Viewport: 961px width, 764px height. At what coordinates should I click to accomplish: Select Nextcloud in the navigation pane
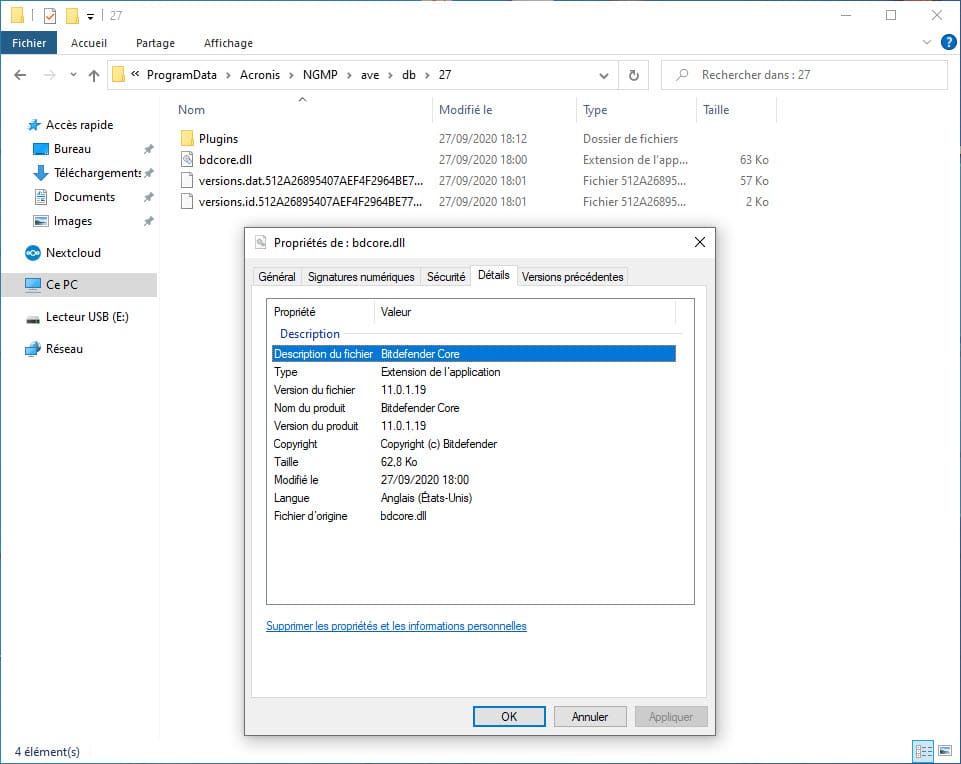point(73,253)
